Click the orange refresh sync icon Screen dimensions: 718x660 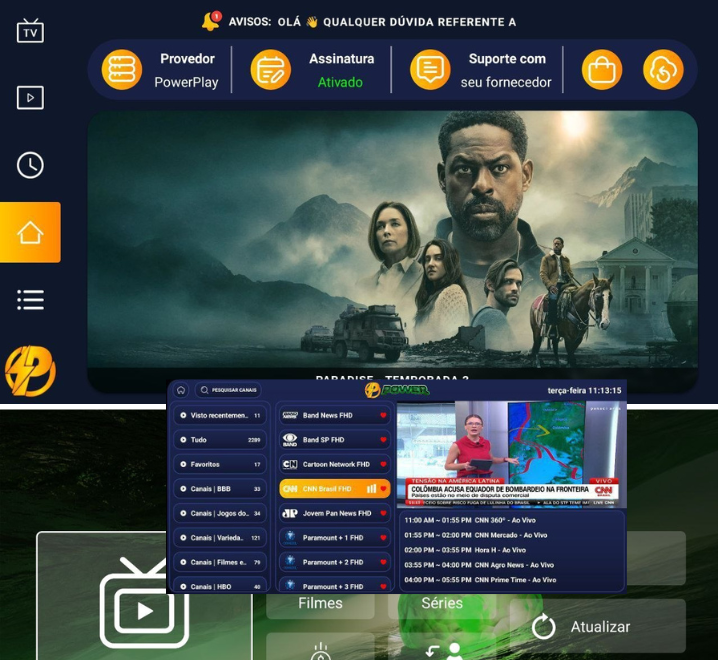[x=662, y=70]
